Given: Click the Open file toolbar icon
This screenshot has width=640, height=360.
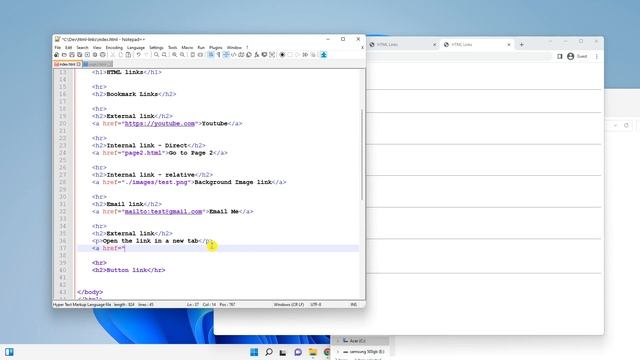Looking at the screenshot, I should pos(64,55).
